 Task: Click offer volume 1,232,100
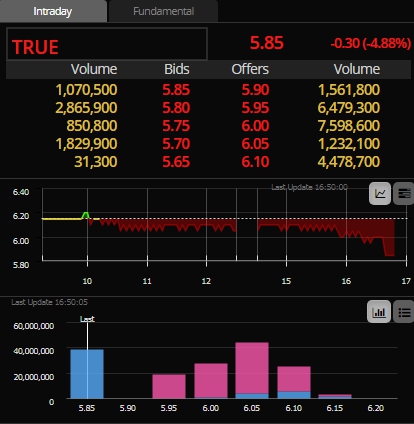[349, 144]
